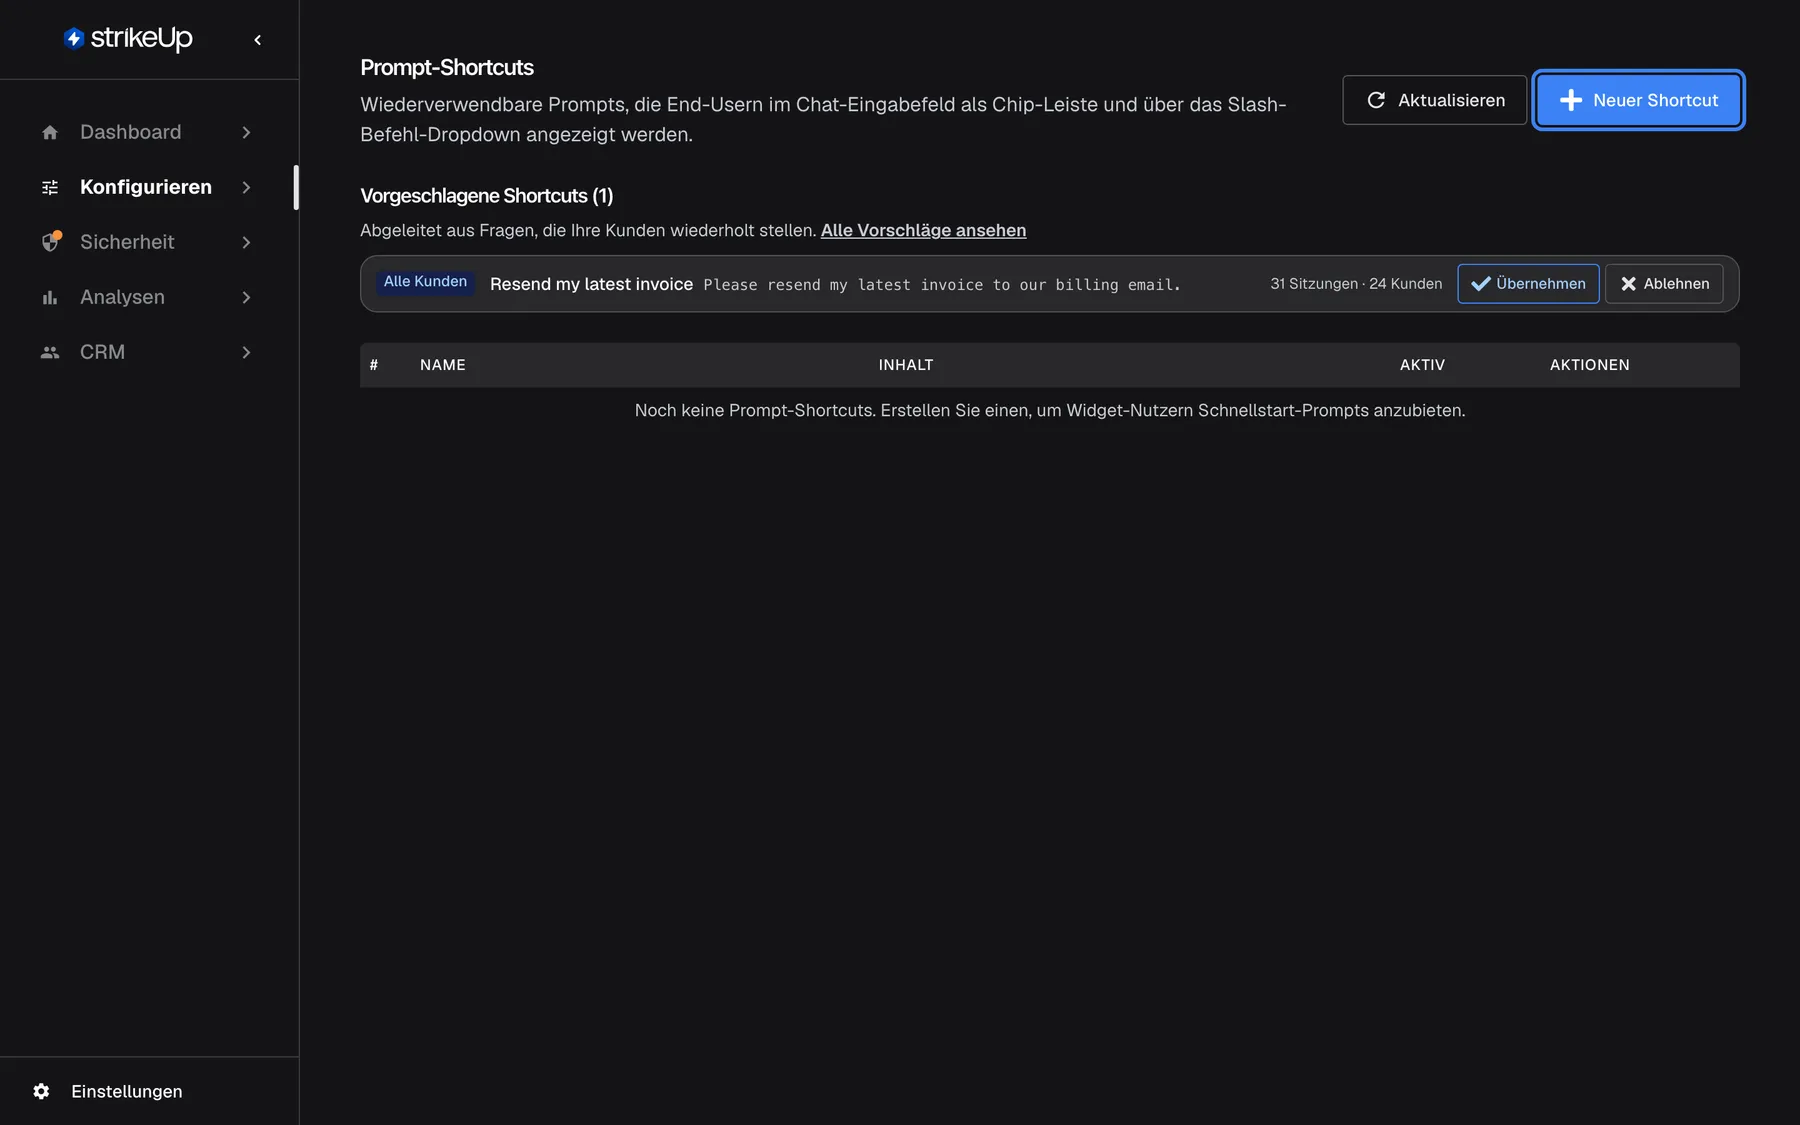Click '31 Sitzungen · 24 Kunden' text
Image resolution: width=1800 pixels, height=1125 pixels.
pos(1356,284)
